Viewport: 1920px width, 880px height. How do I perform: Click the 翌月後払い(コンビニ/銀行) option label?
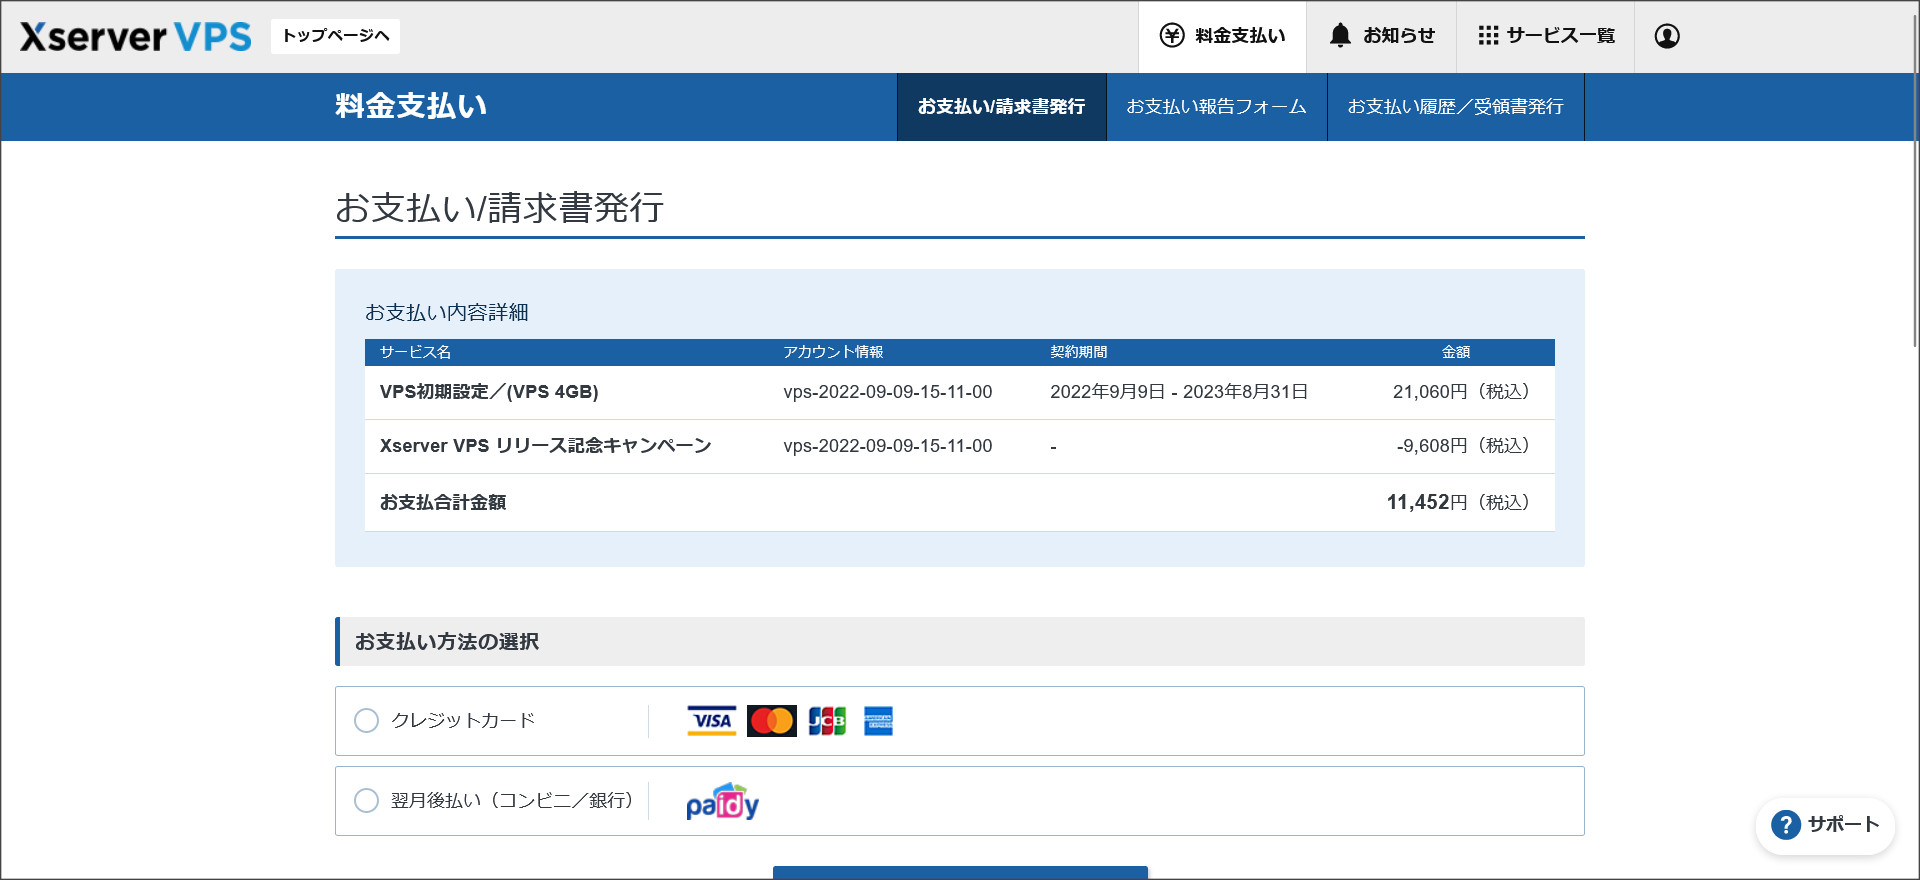tap(512, 801)
